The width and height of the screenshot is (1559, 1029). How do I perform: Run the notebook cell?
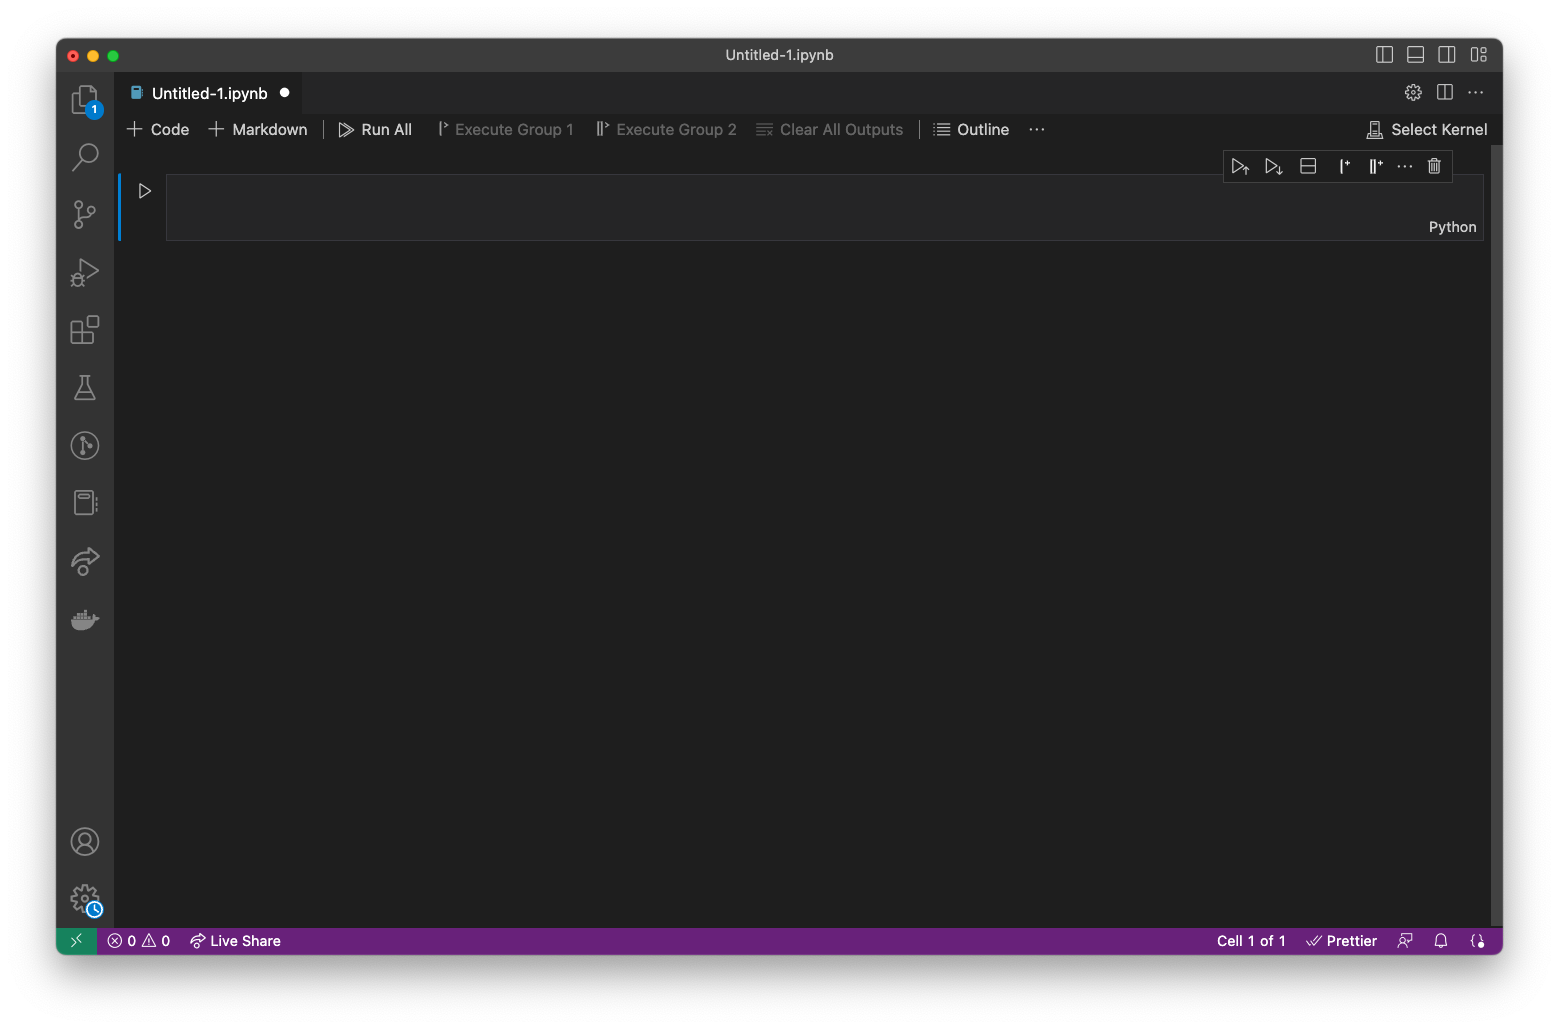tap(144, 190)
